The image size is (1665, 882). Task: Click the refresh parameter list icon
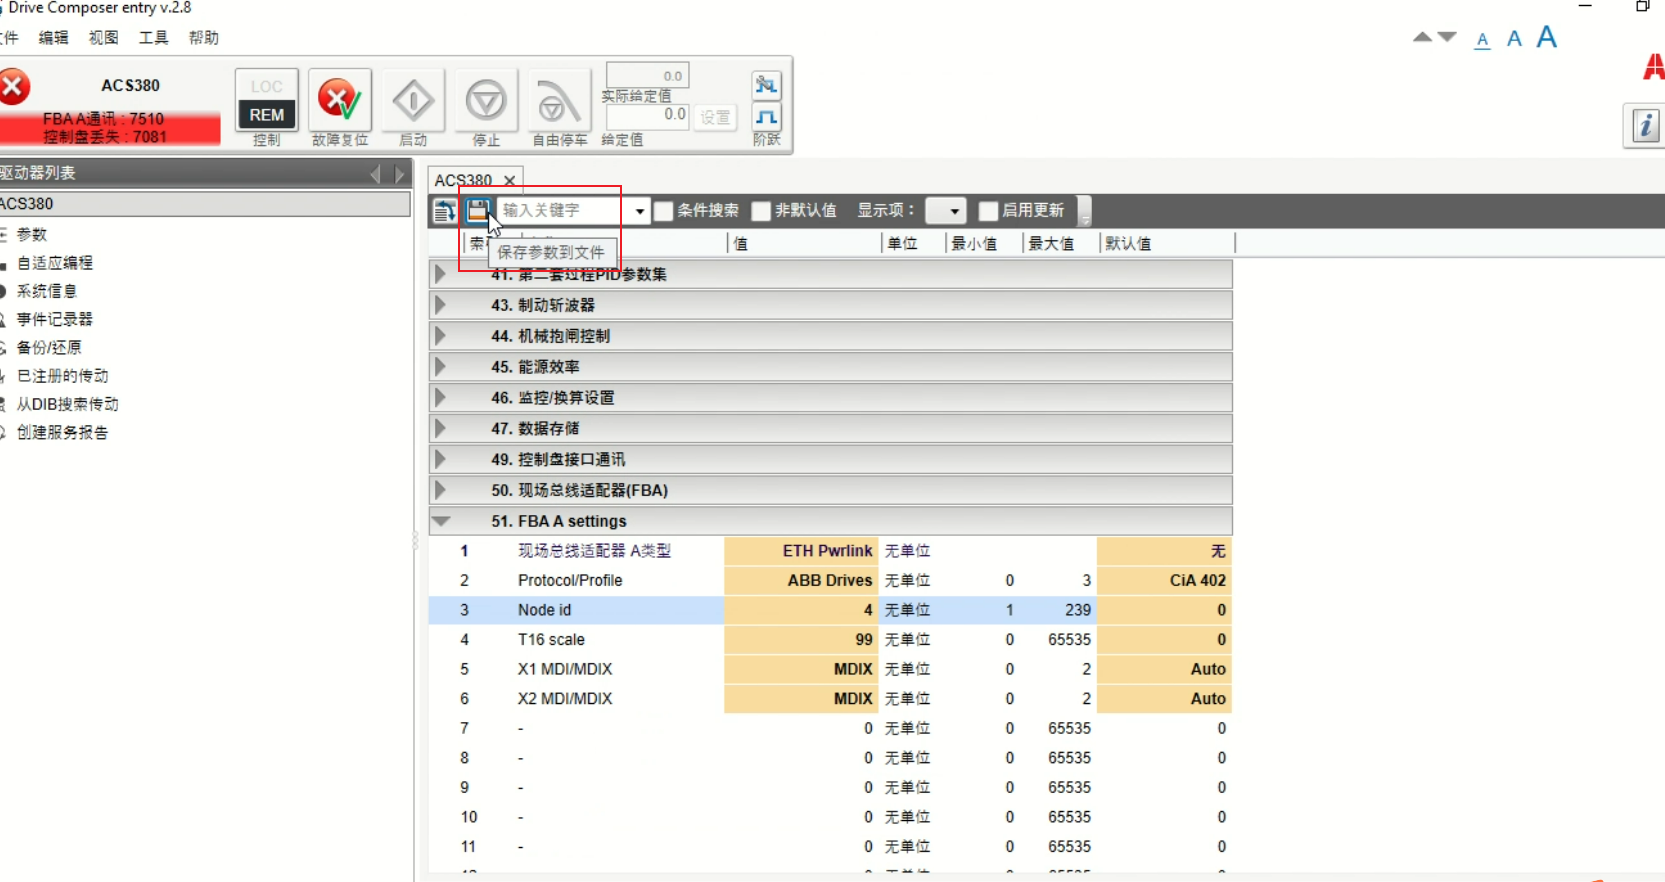point(445,210)
